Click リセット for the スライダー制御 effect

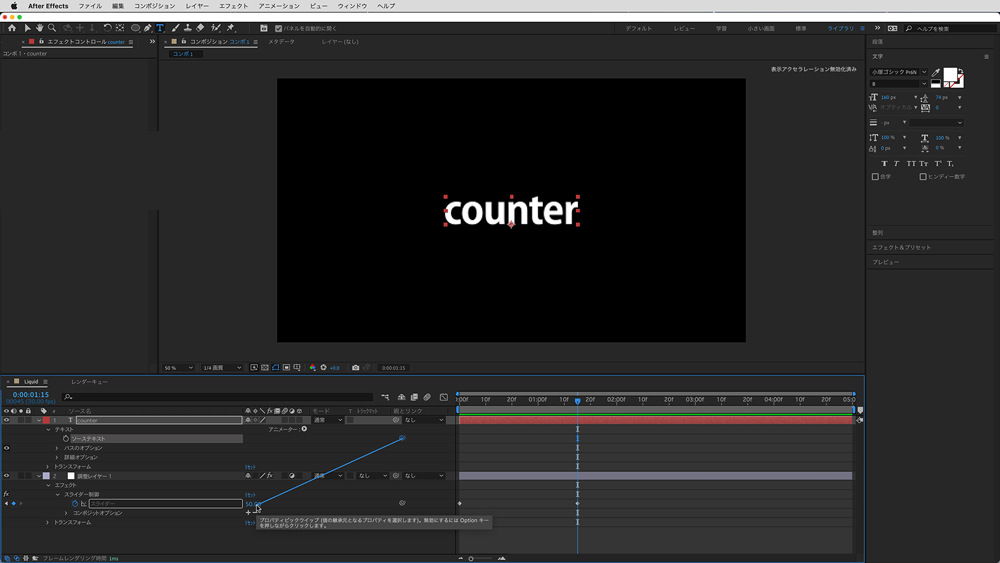[250, 494]
